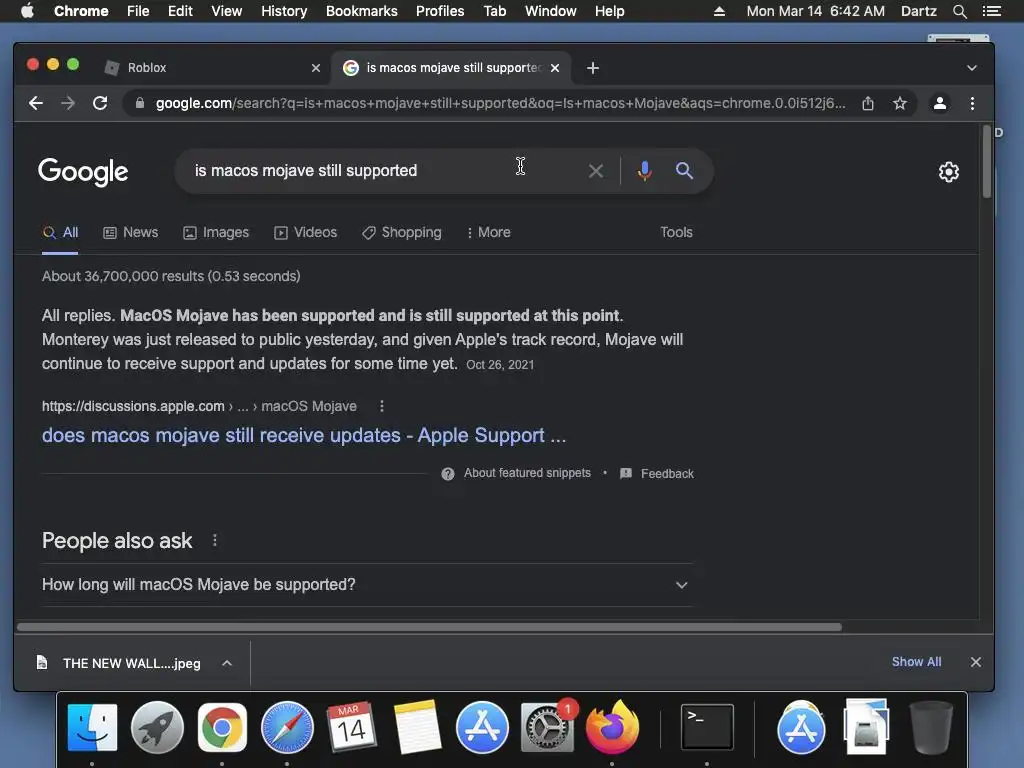This screenshot has width=1024, height=768.
Task: Open the Profiles menu
Action: pos(440,11)
